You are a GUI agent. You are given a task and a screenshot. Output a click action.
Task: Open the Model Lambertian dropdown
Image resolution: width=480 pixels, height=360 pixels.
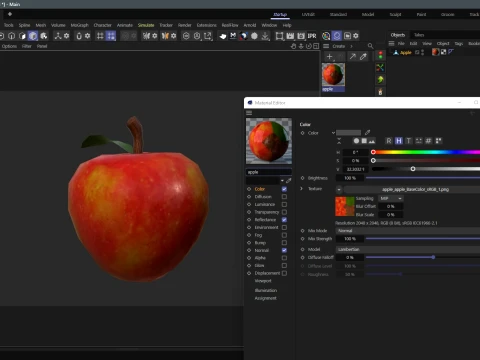coord(407,249)
